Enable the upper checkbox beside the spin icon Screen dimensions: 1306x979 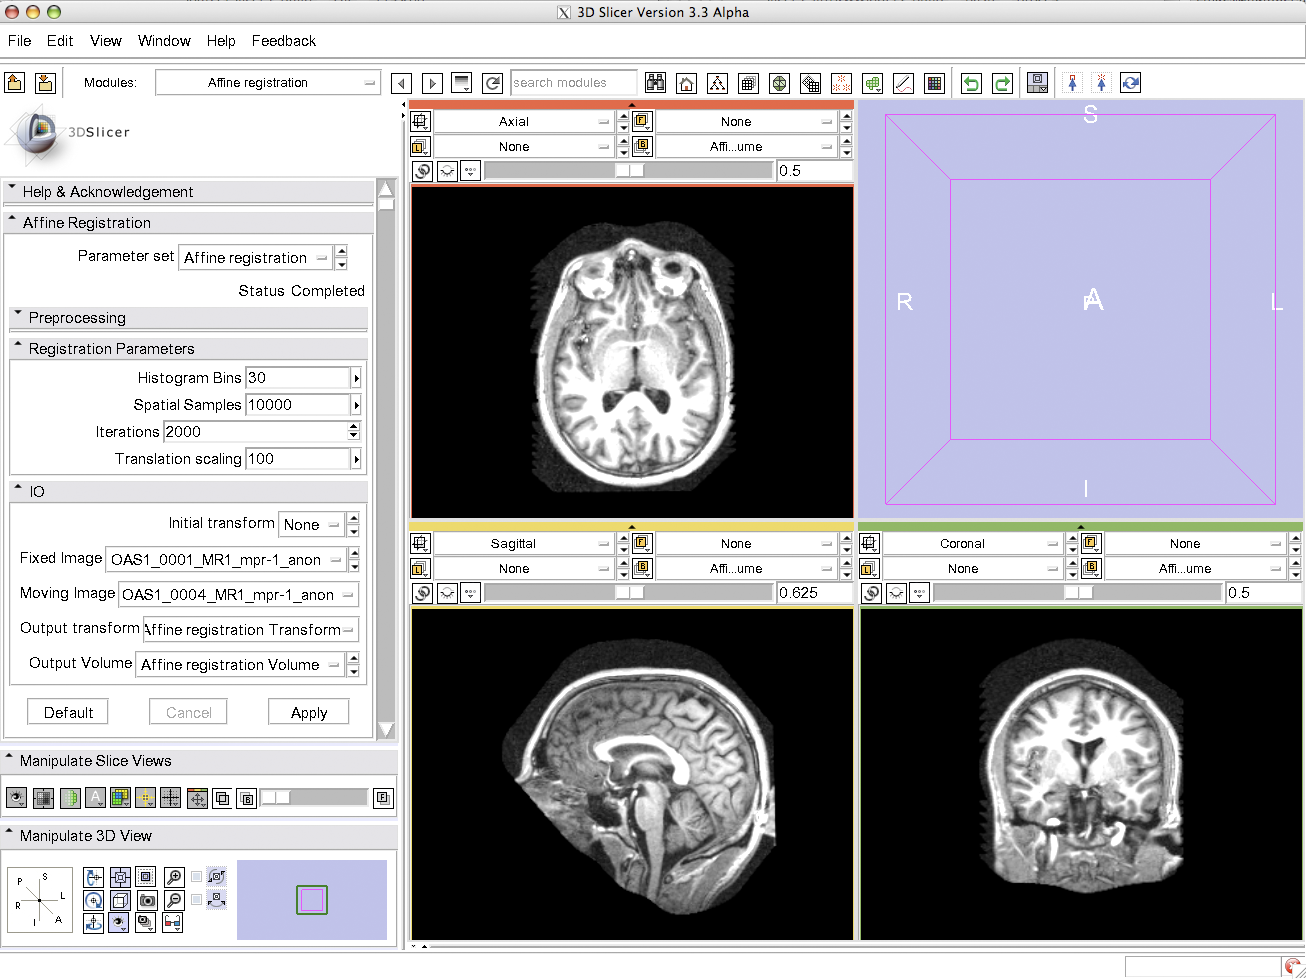[197, 877]
